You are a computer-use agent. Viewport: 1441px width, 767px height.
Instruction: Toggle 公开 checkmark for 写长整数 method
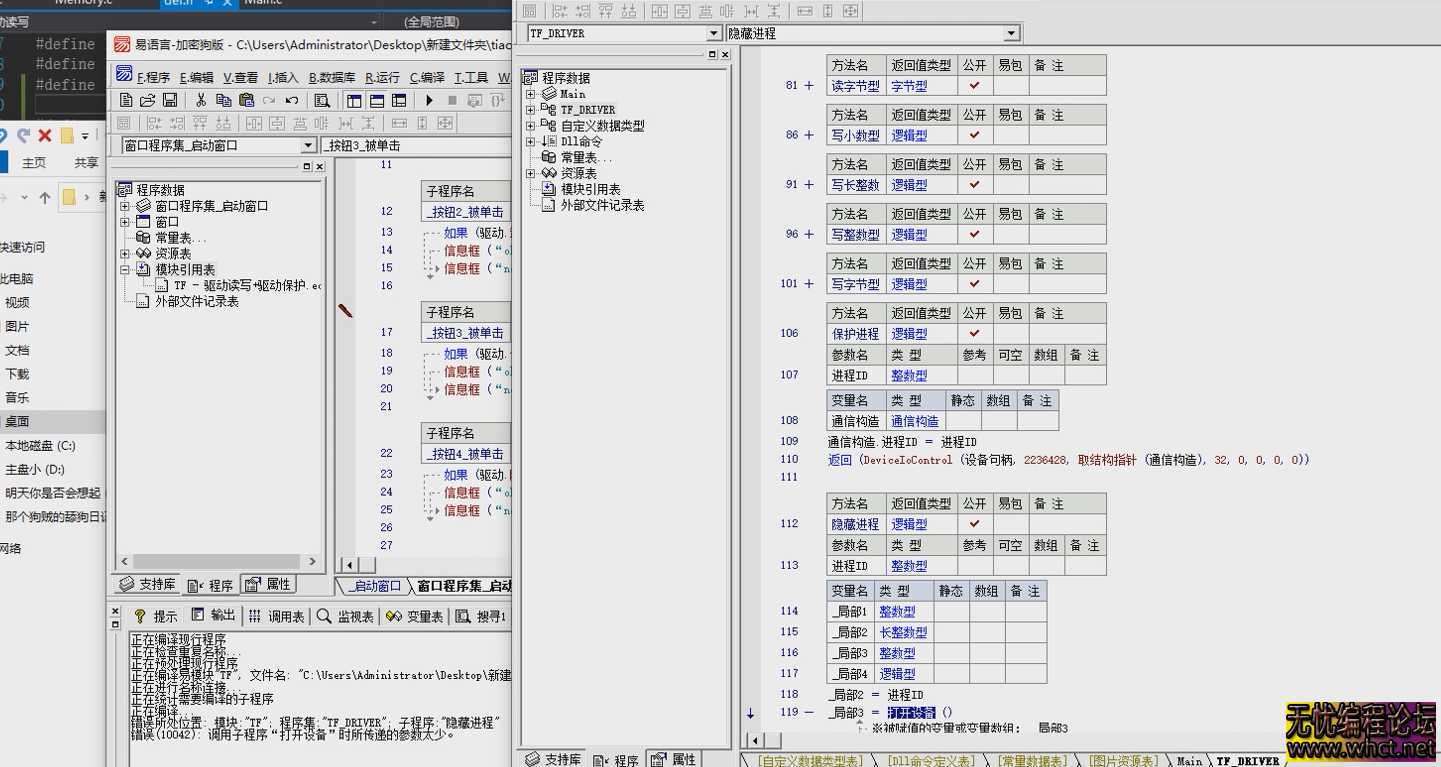pyautogui.click(x=975, y=184)
